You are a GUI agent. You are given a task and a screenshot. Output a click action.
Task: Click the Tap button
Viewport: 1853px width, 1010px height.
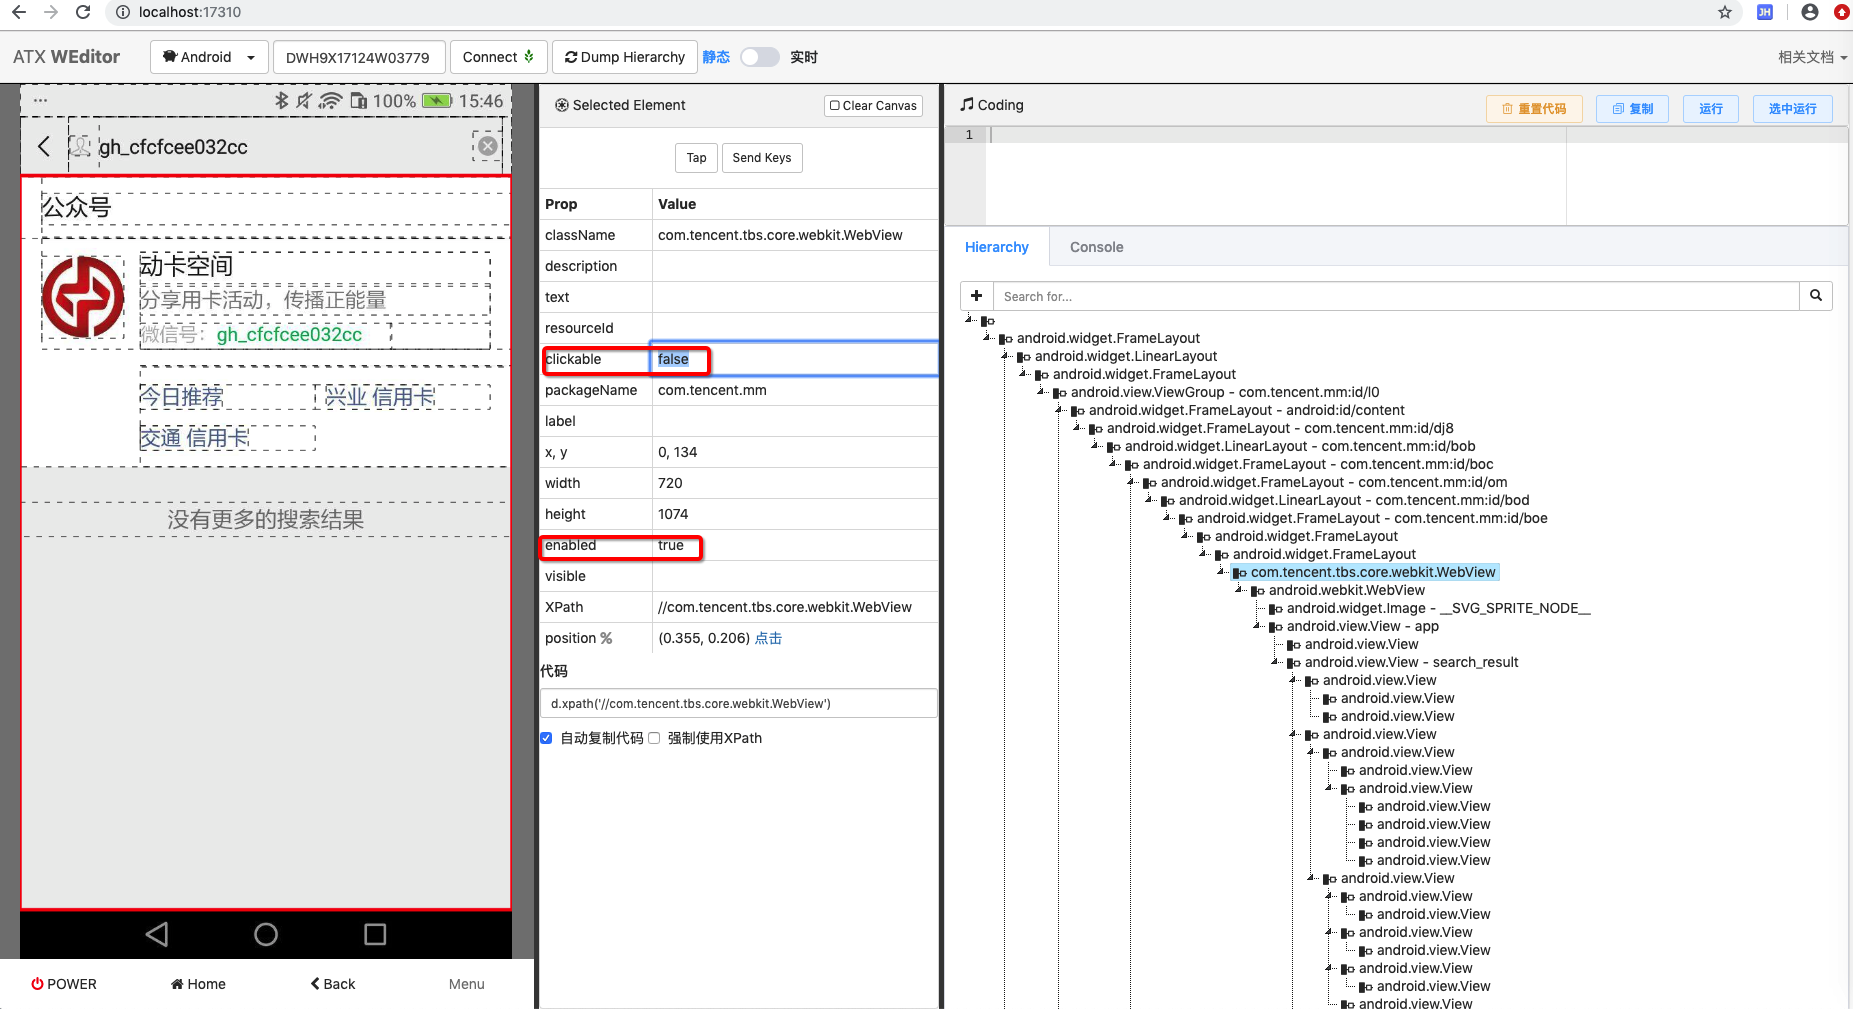tap(697, 157)
